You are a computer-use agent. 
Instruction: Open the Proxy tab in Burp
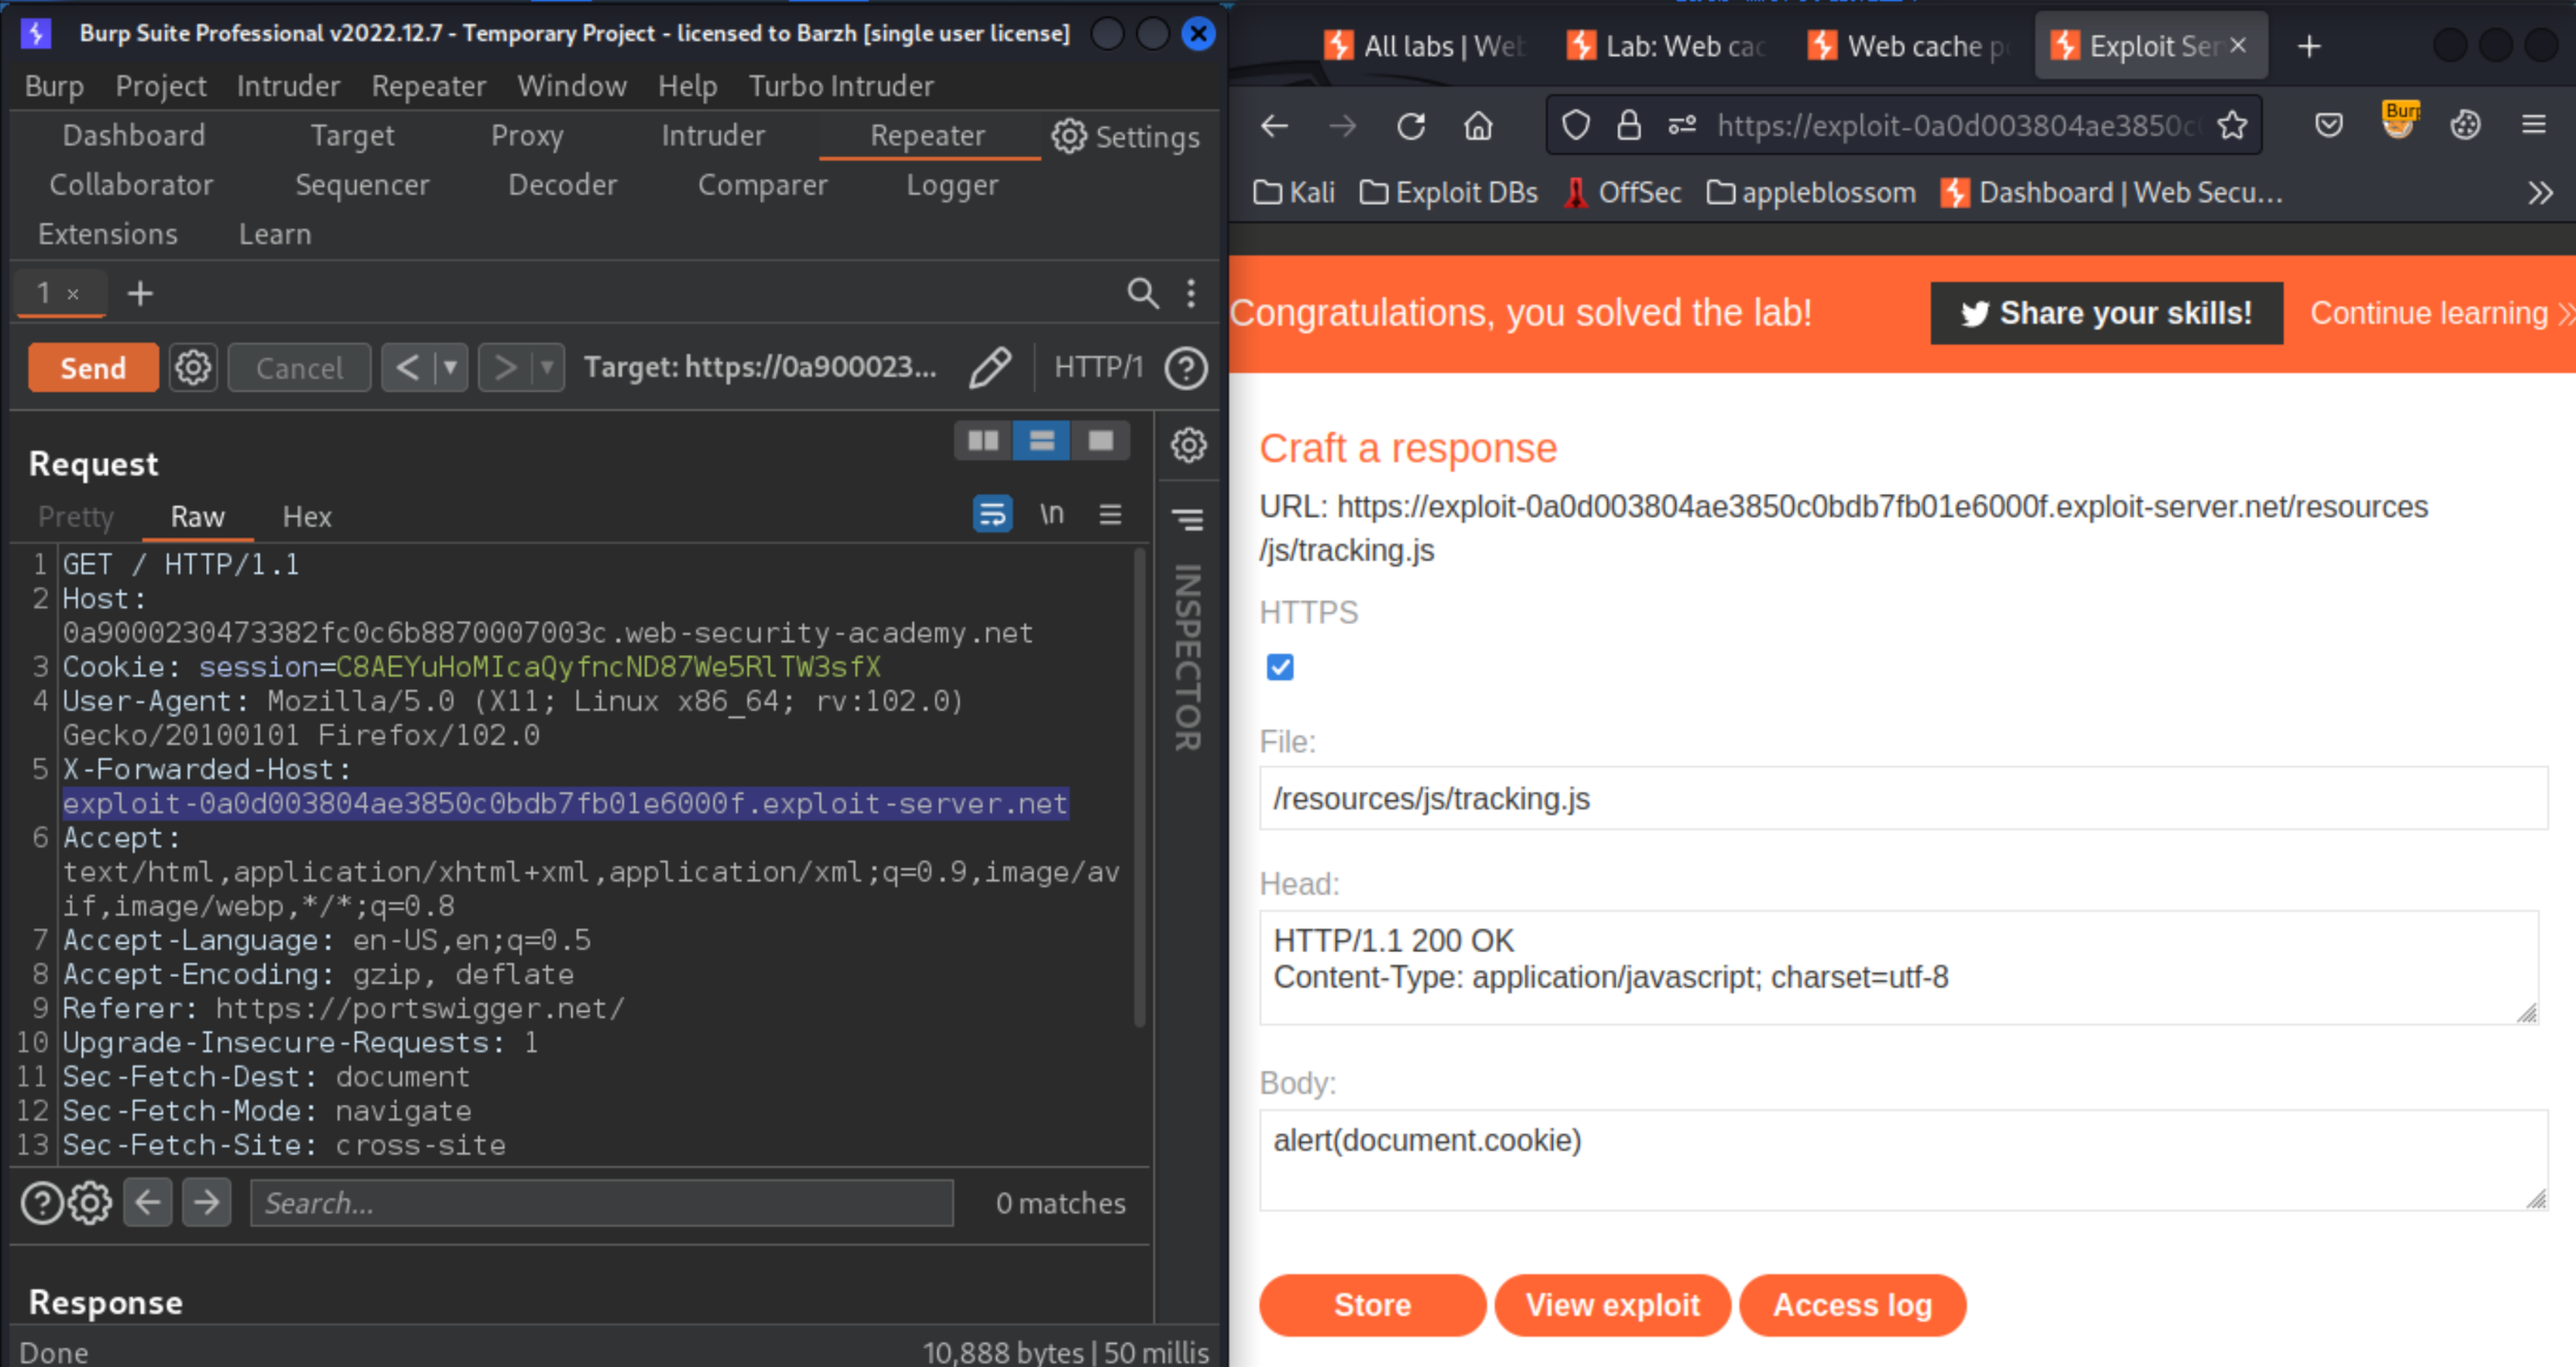[527, 135]
